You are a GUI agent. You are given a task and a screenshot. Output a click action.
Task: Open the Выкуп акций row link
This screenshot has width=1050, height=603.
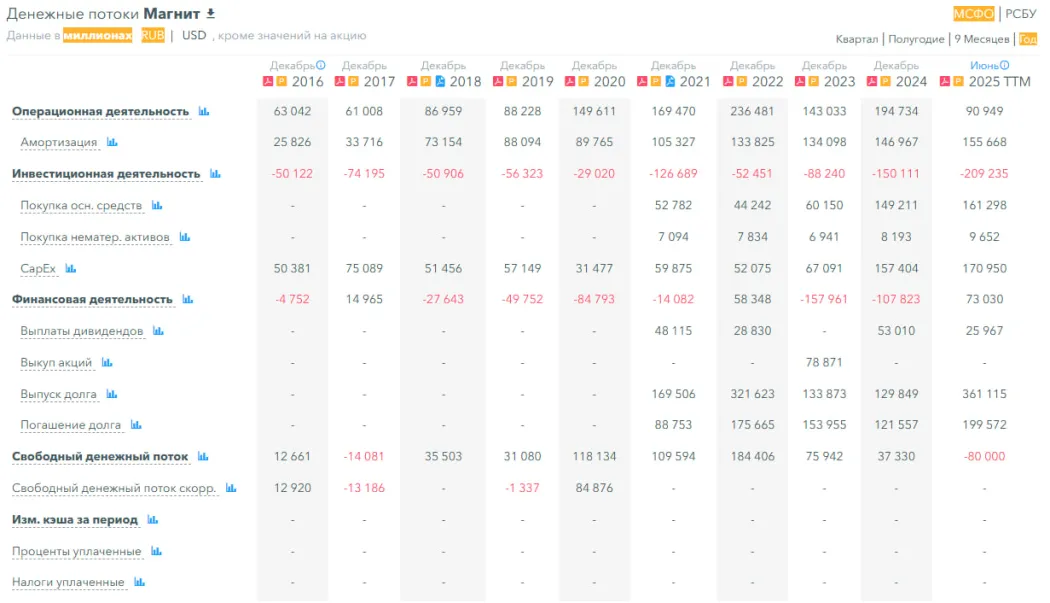(x=56, y=363)
